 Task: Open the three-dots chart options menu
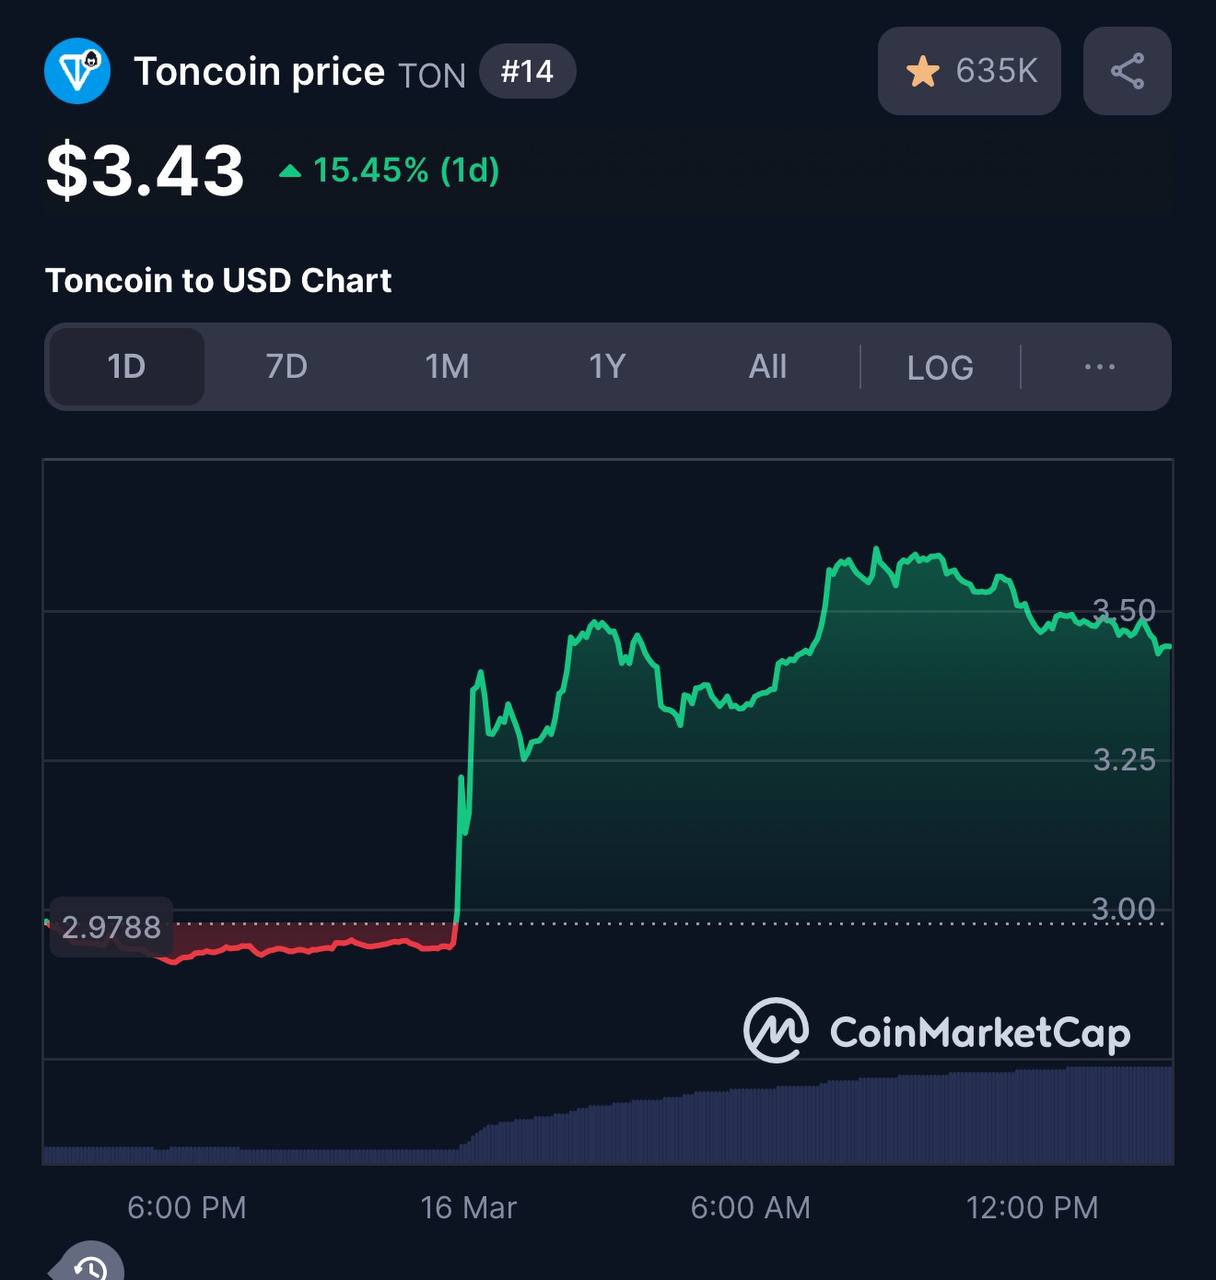pyautogui.click(x=1099, y=367)
